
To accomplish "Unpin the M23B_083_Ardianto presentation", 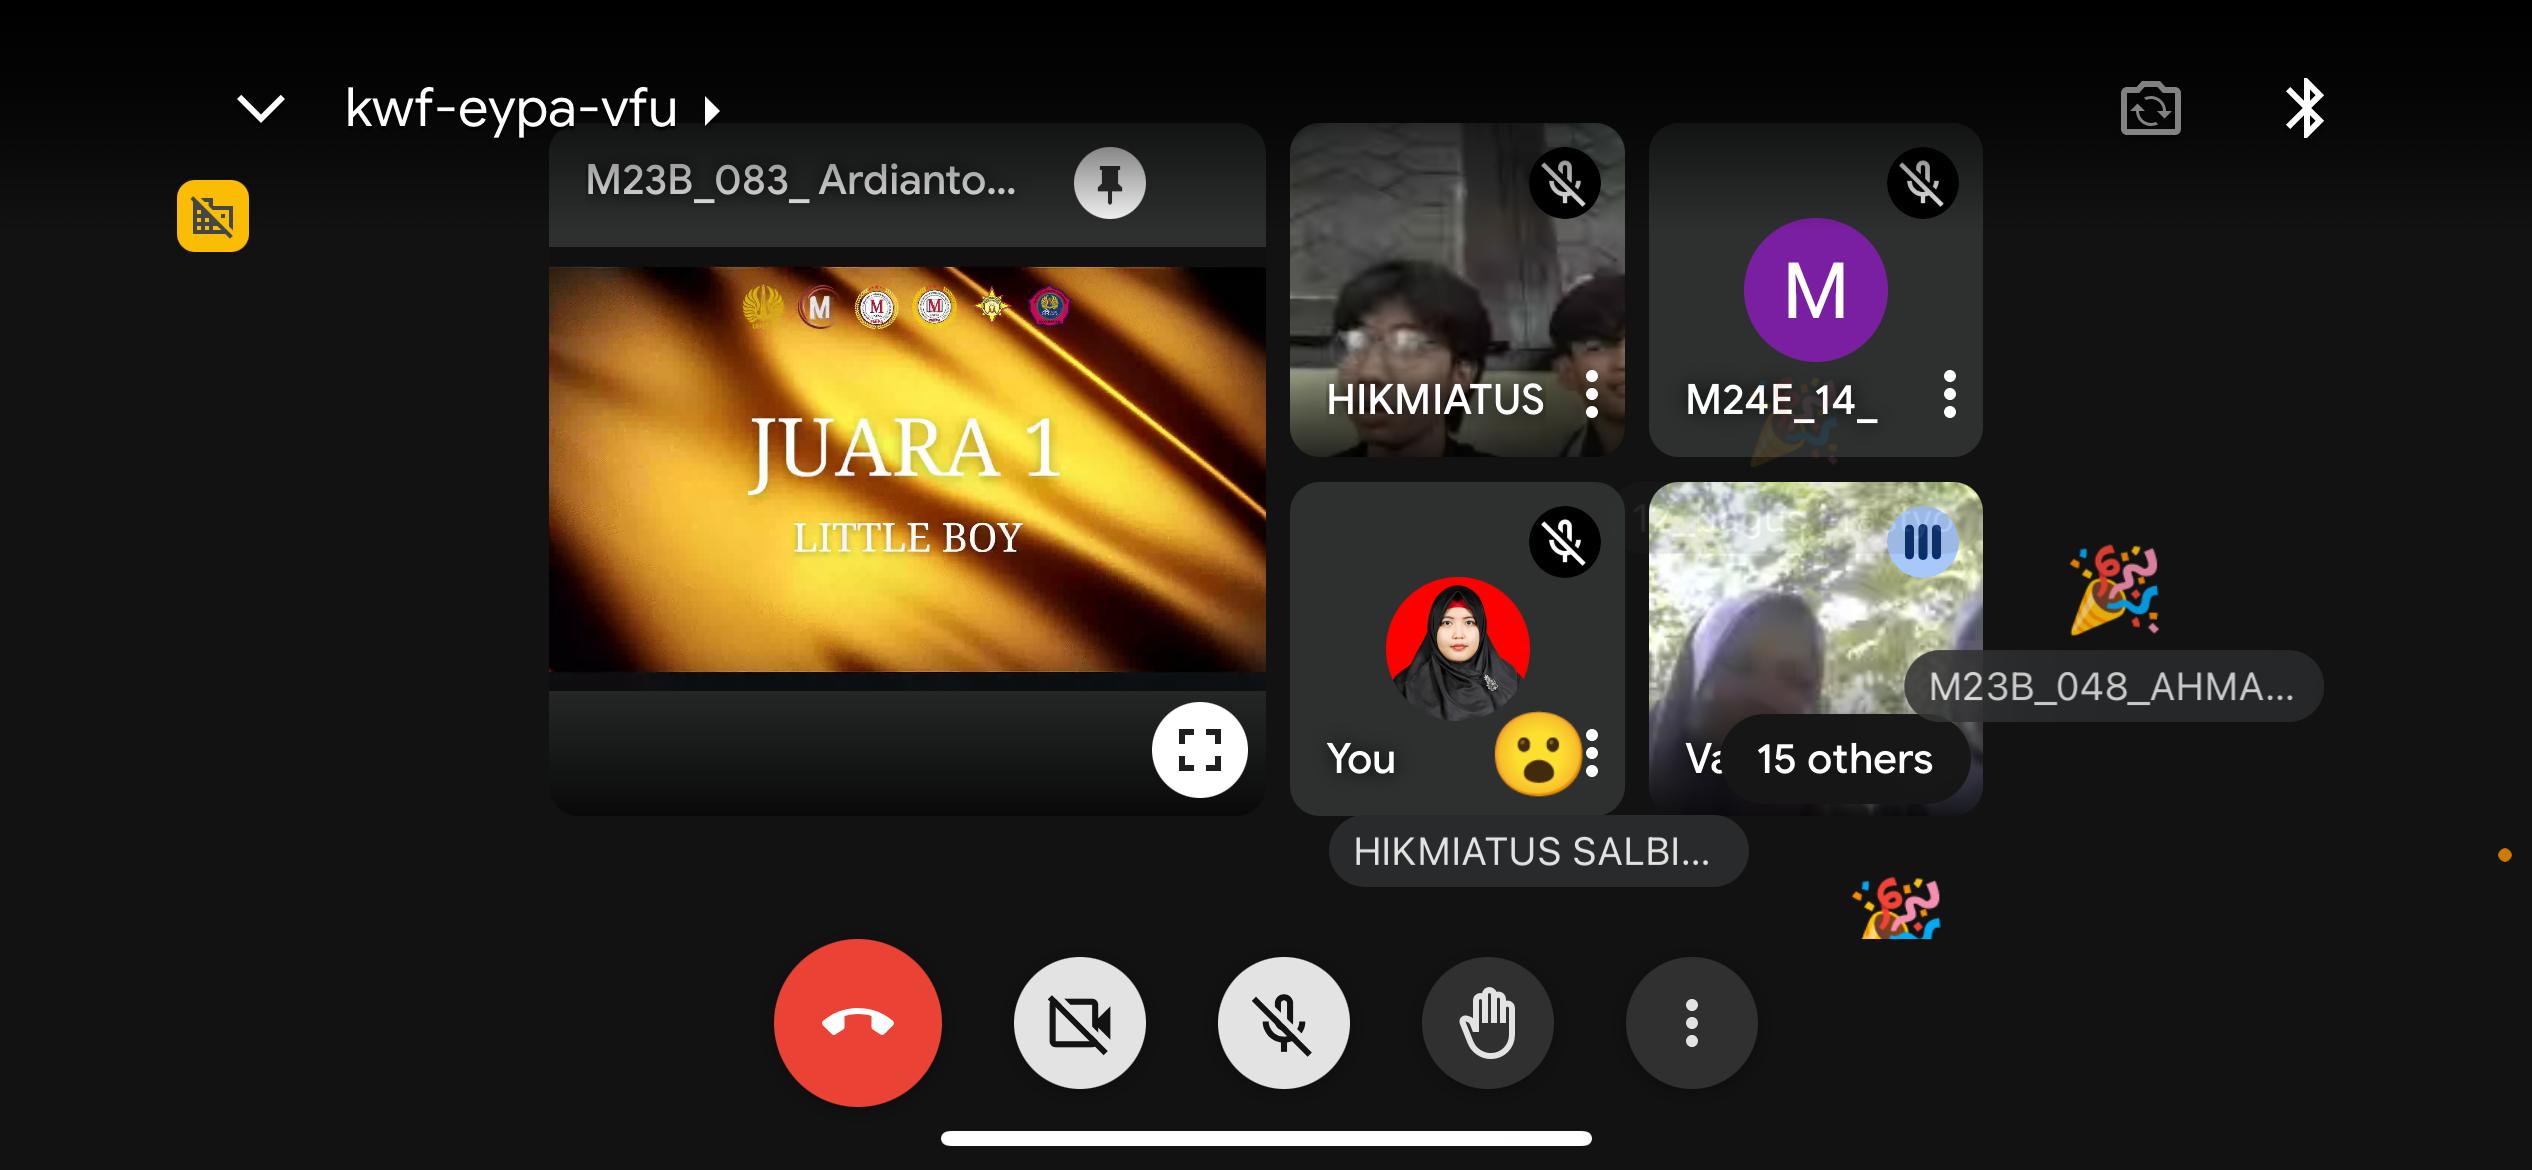I will pos(1109,183).
